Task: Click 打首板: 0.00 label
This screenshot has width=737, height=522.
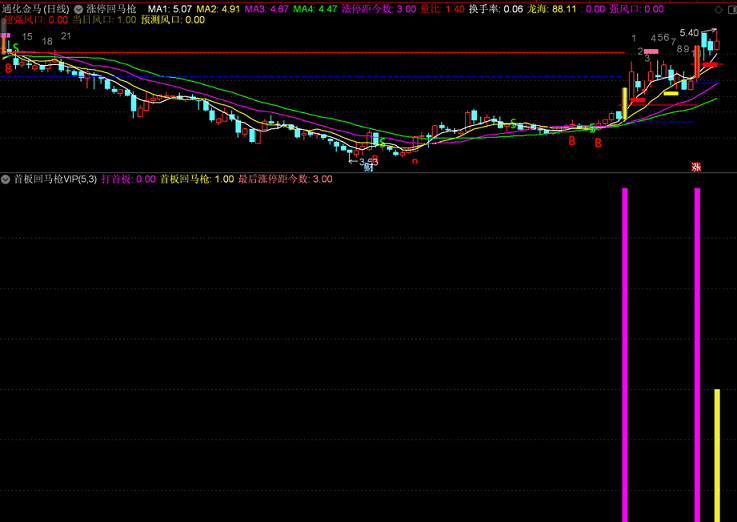Action: pos(128,179)
